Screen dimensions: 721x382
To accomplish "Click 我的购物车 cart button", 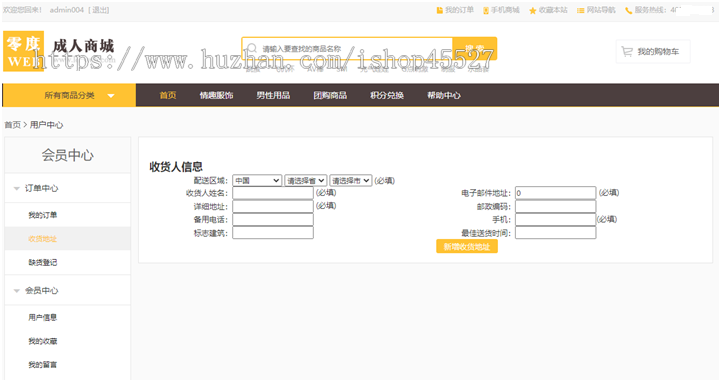I will pos(653,51).
